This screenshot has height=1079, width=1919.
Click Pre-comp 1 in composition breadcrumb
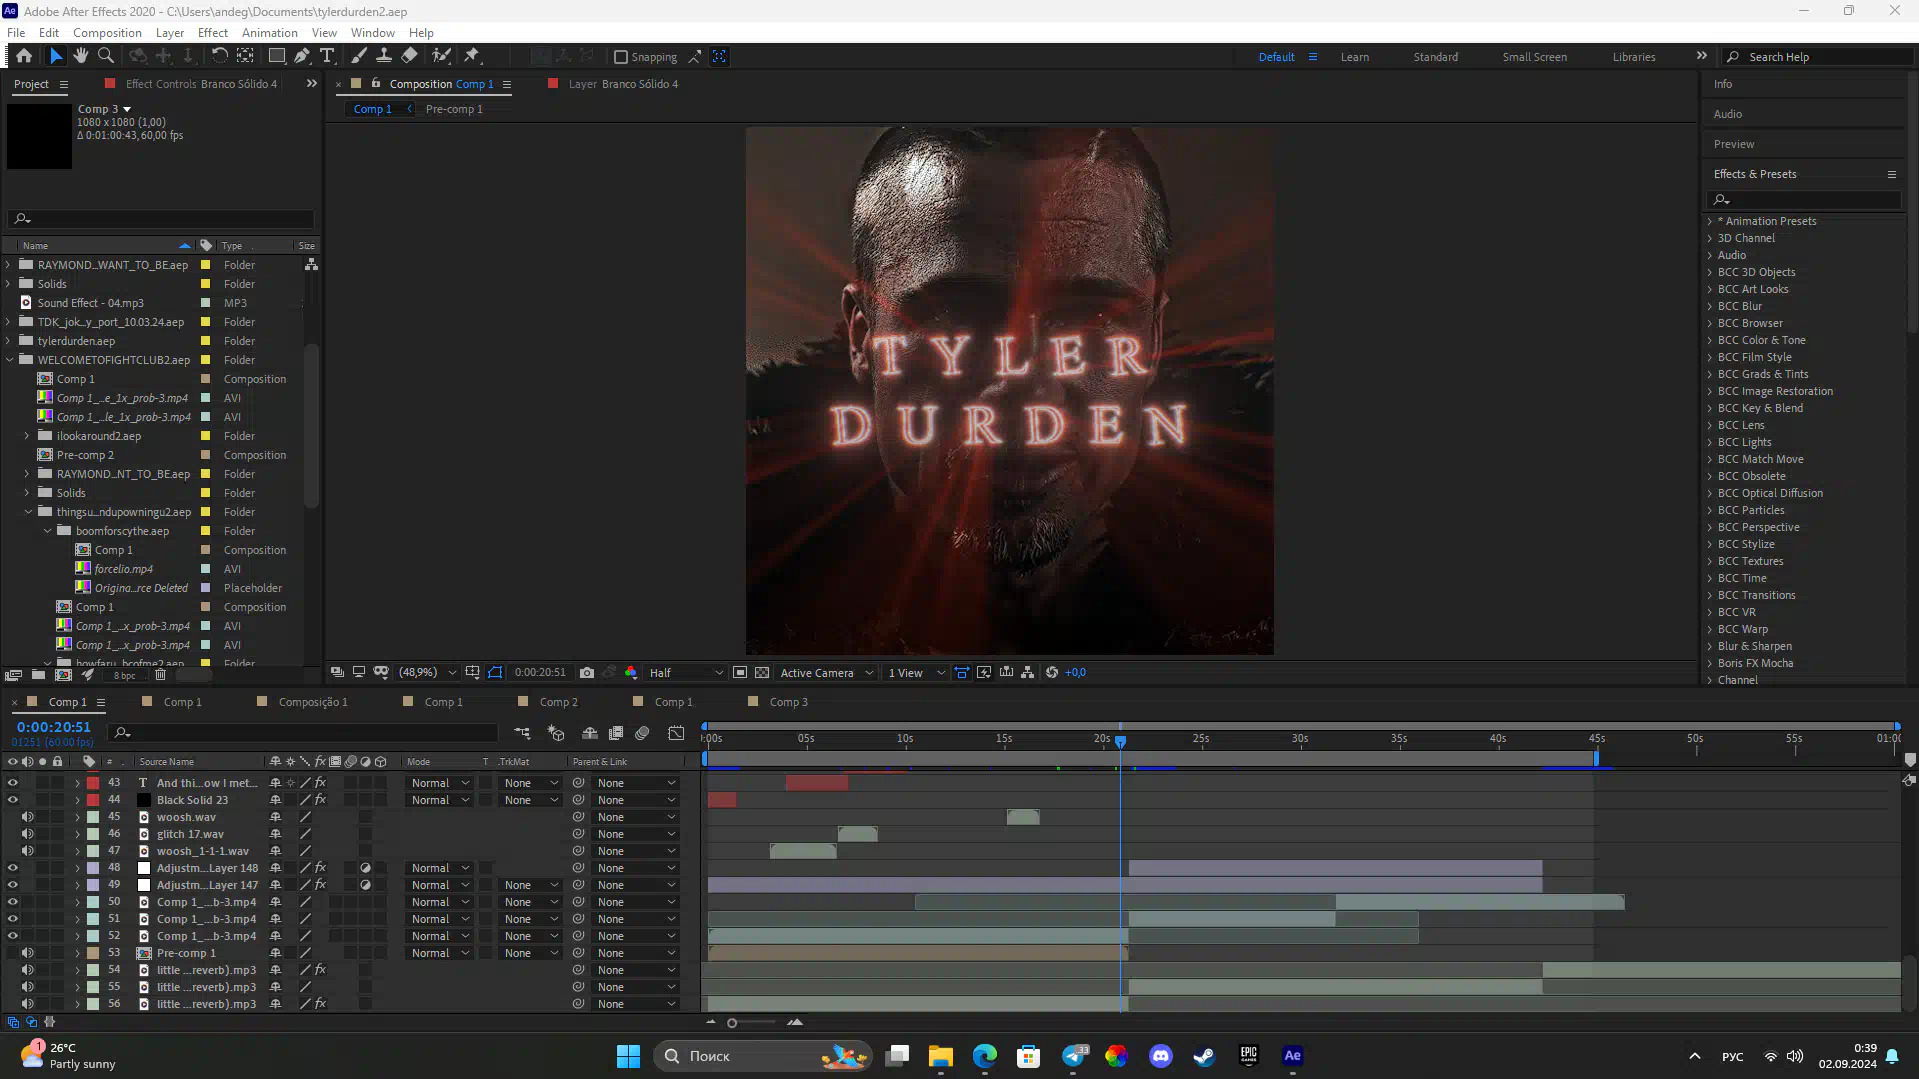(x=454, y=109)
